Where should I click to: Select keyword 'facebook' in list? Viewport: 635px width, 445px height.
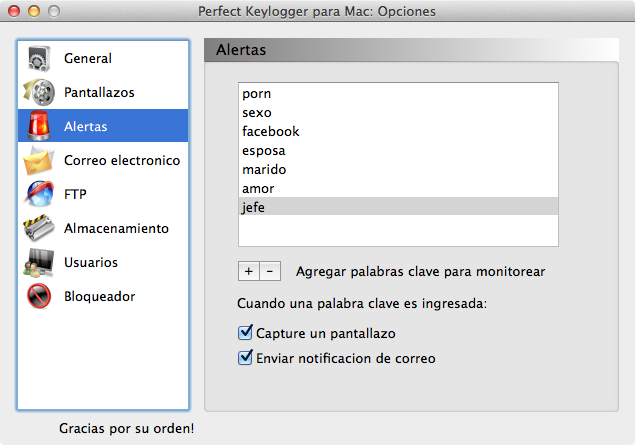(398, 132)
